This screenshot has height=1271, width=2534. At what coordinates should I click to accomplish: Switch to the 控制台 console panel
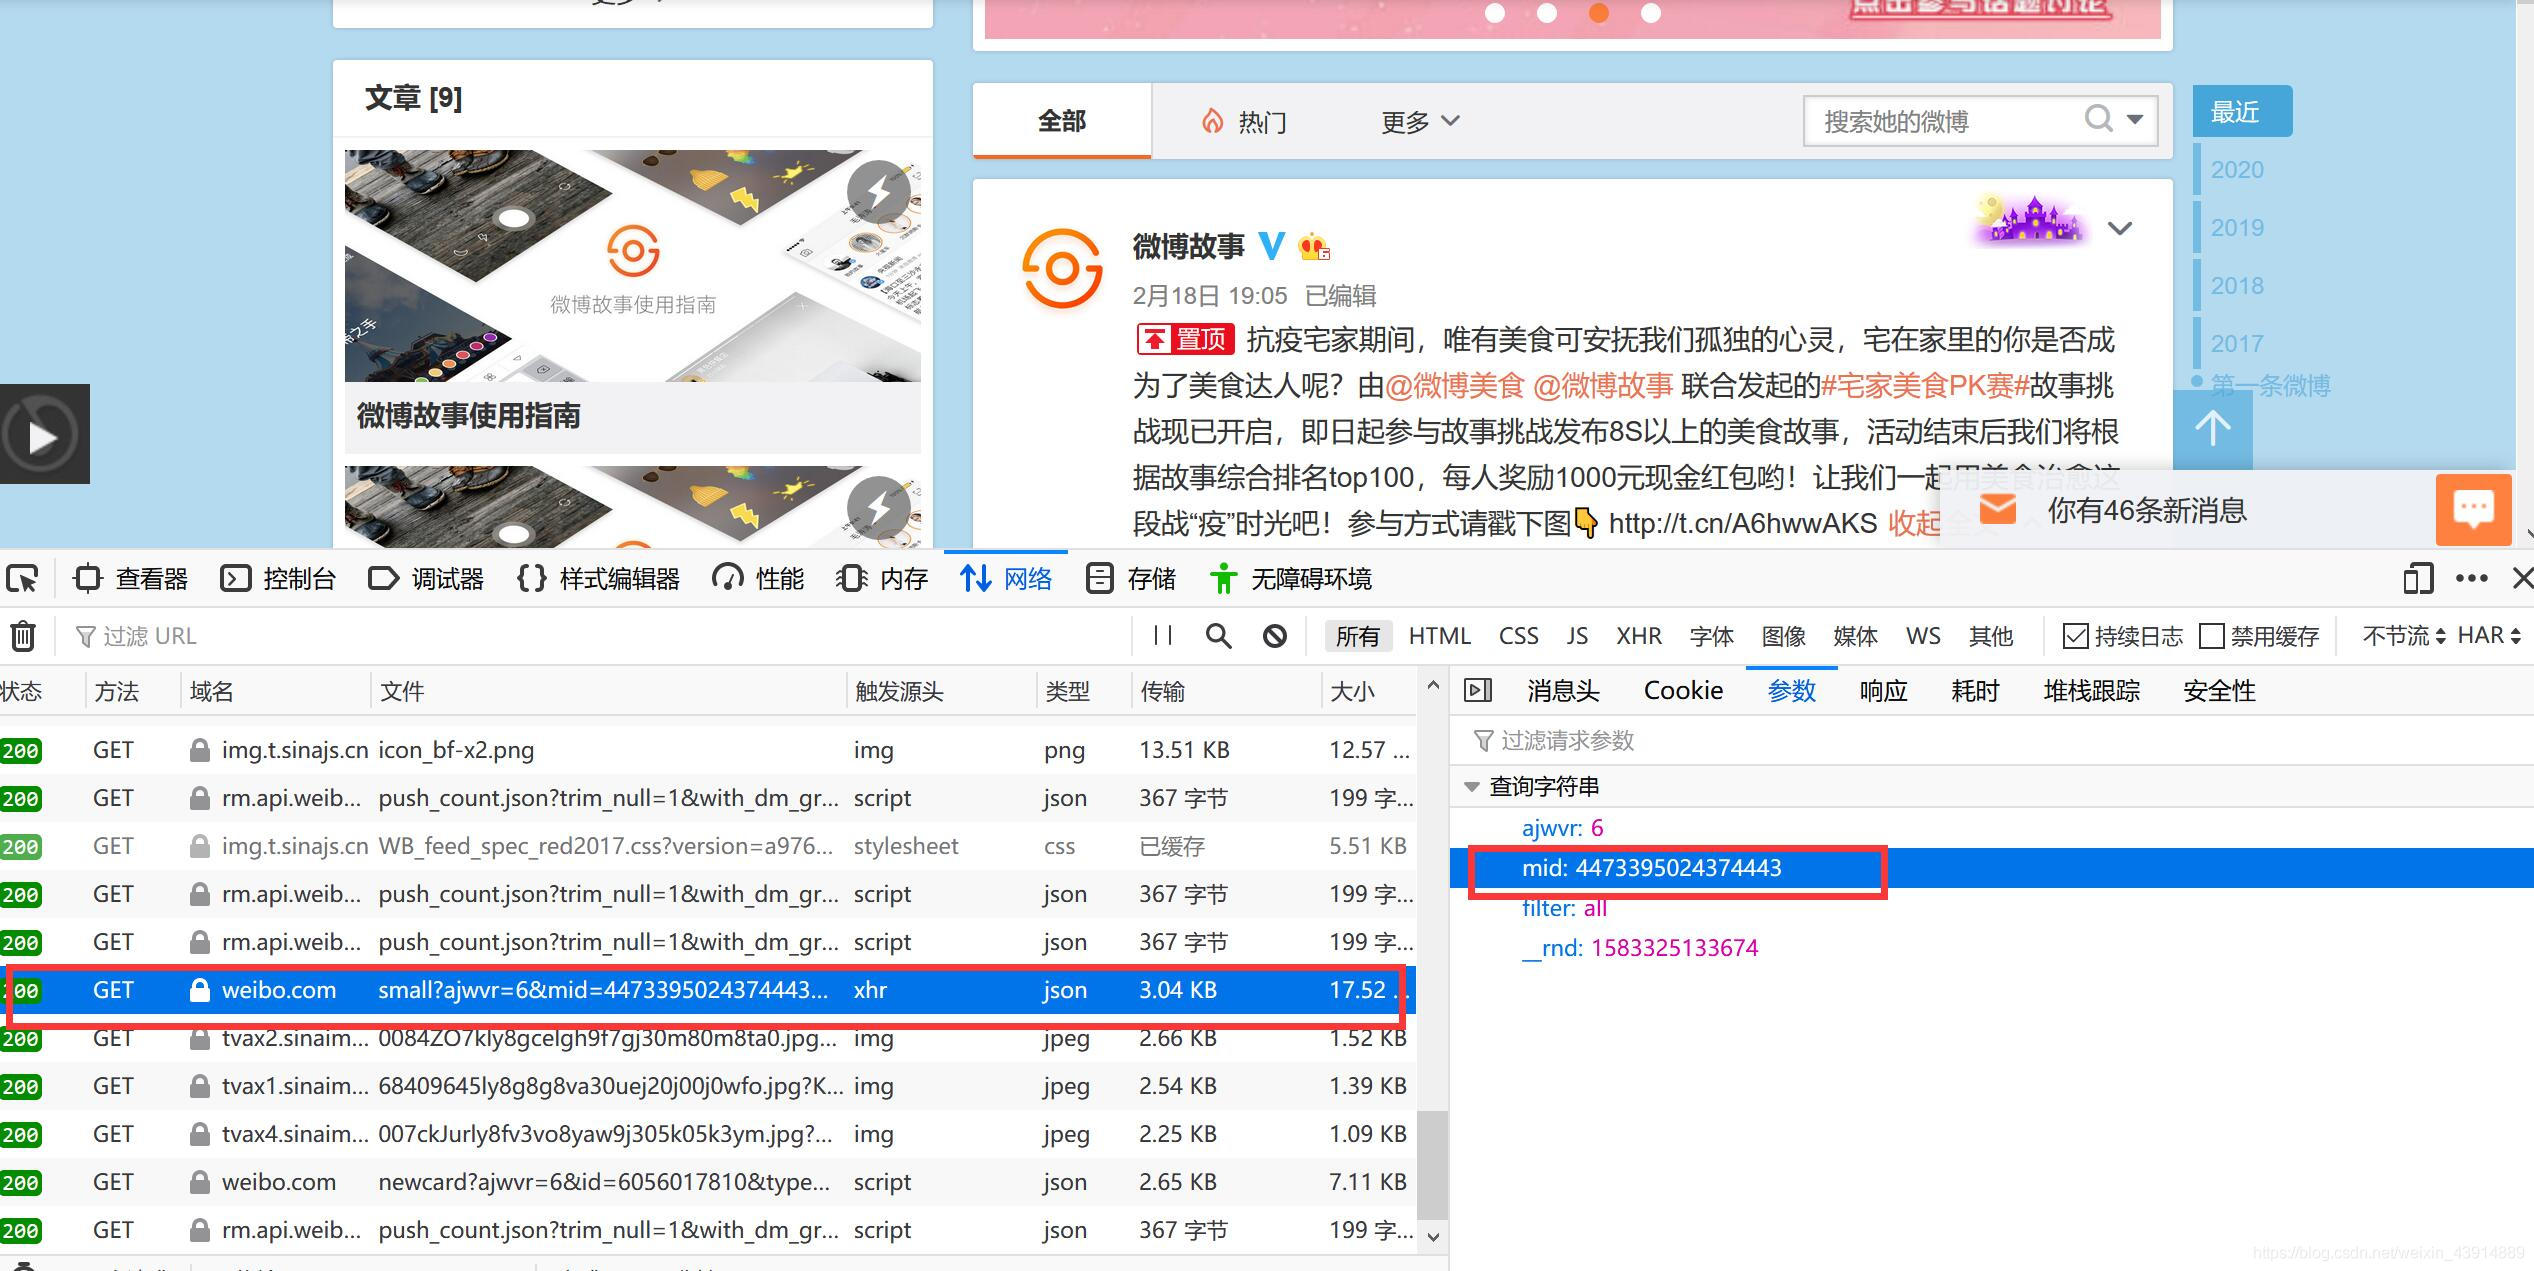coord(278,578)
